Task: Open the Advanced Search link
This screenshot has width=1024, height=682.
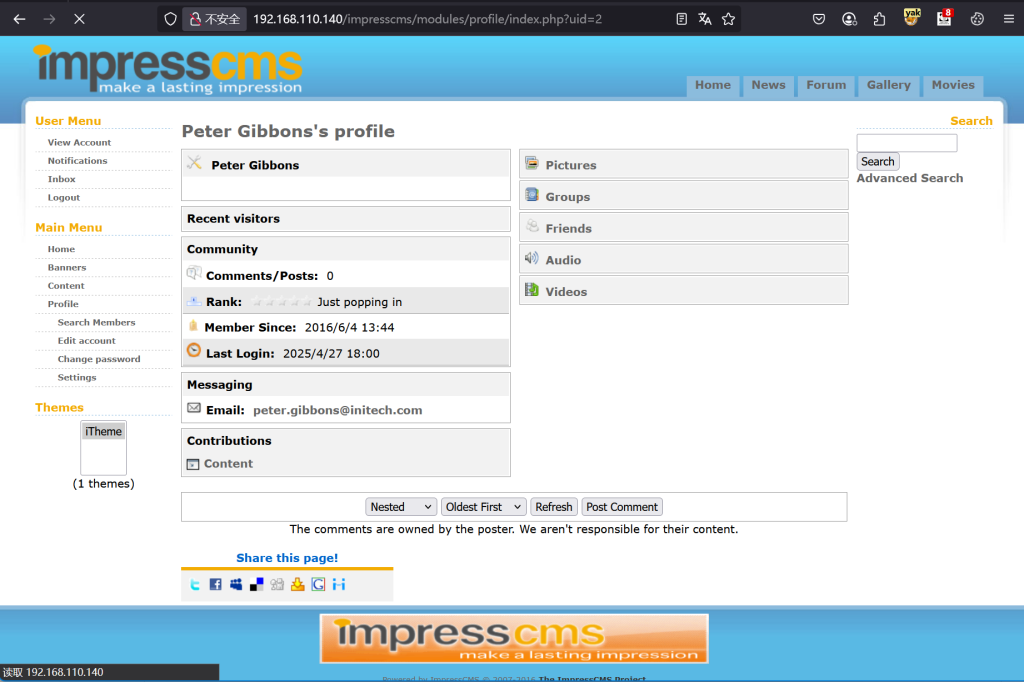Action: (x=909, y=178)
